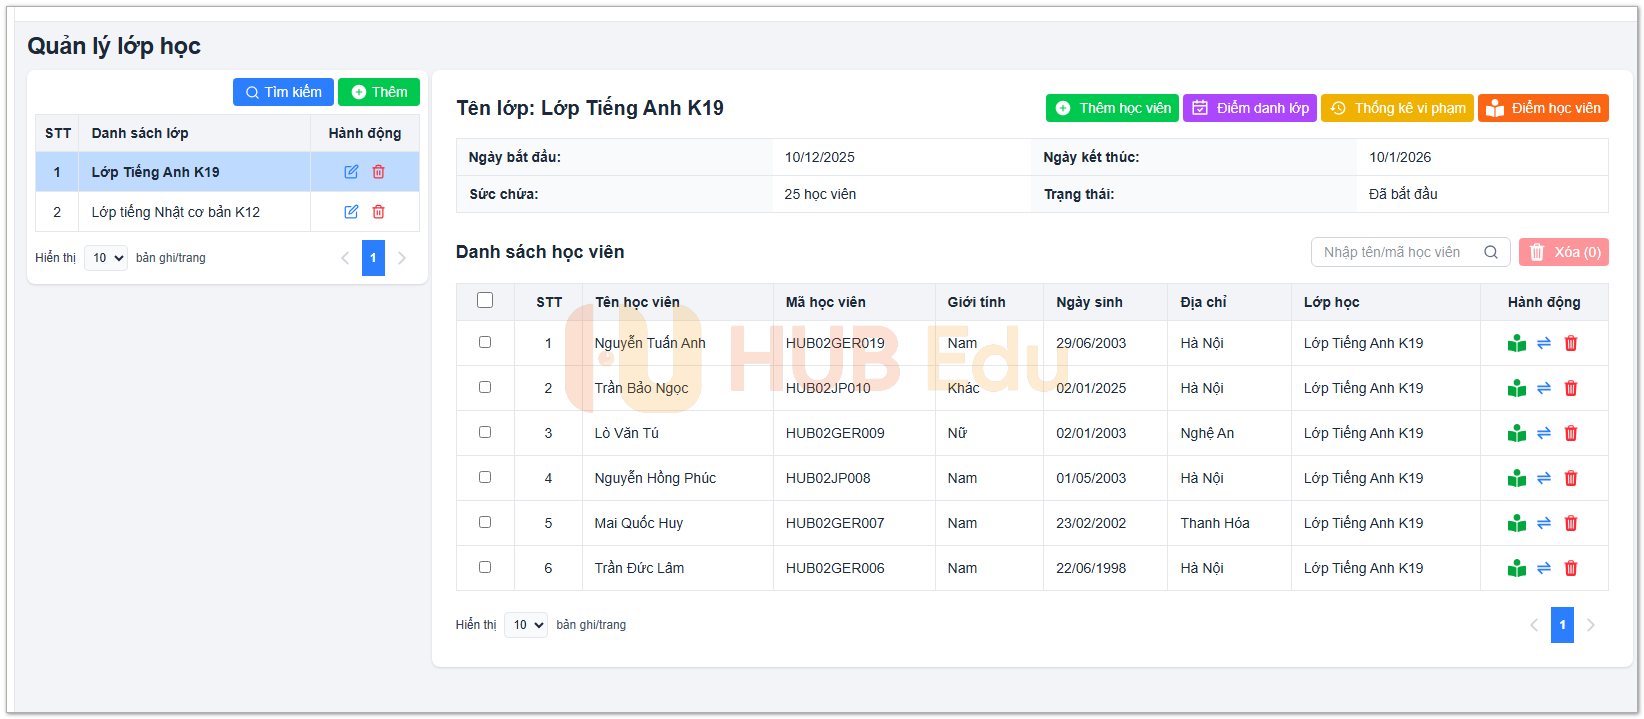Open the score icon for Trần Đức Lâm

(1517, 568)
